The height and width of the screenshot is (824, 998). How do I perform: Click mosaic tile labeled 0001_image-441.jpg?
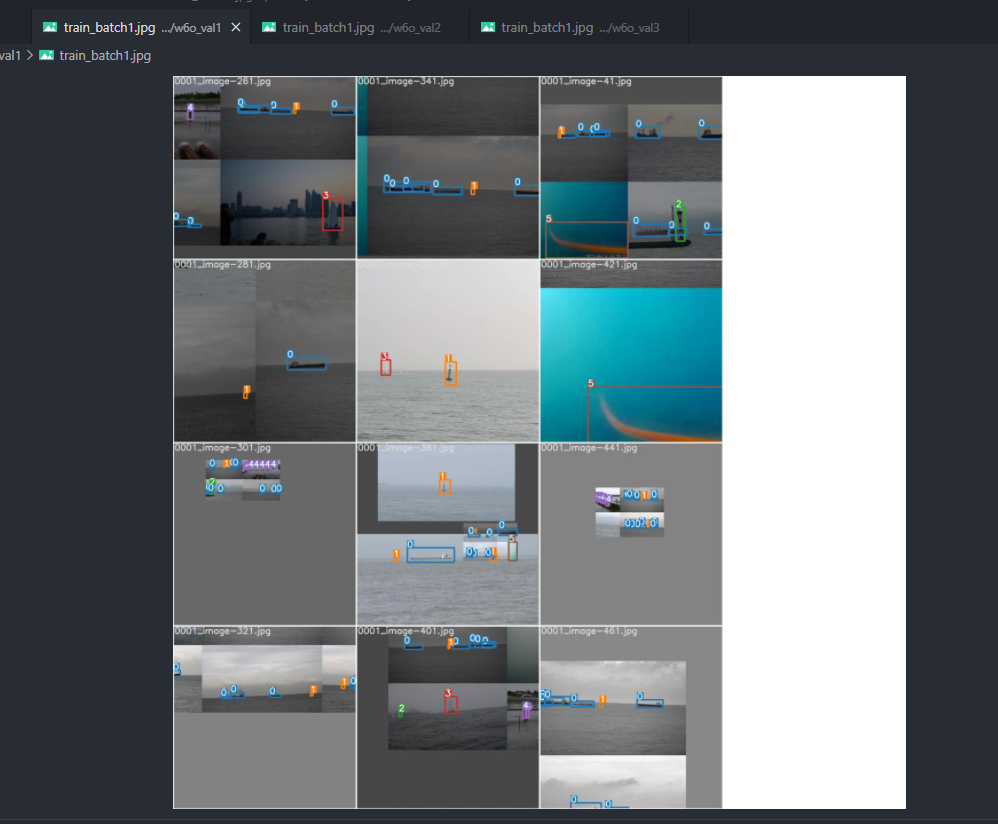631,534
